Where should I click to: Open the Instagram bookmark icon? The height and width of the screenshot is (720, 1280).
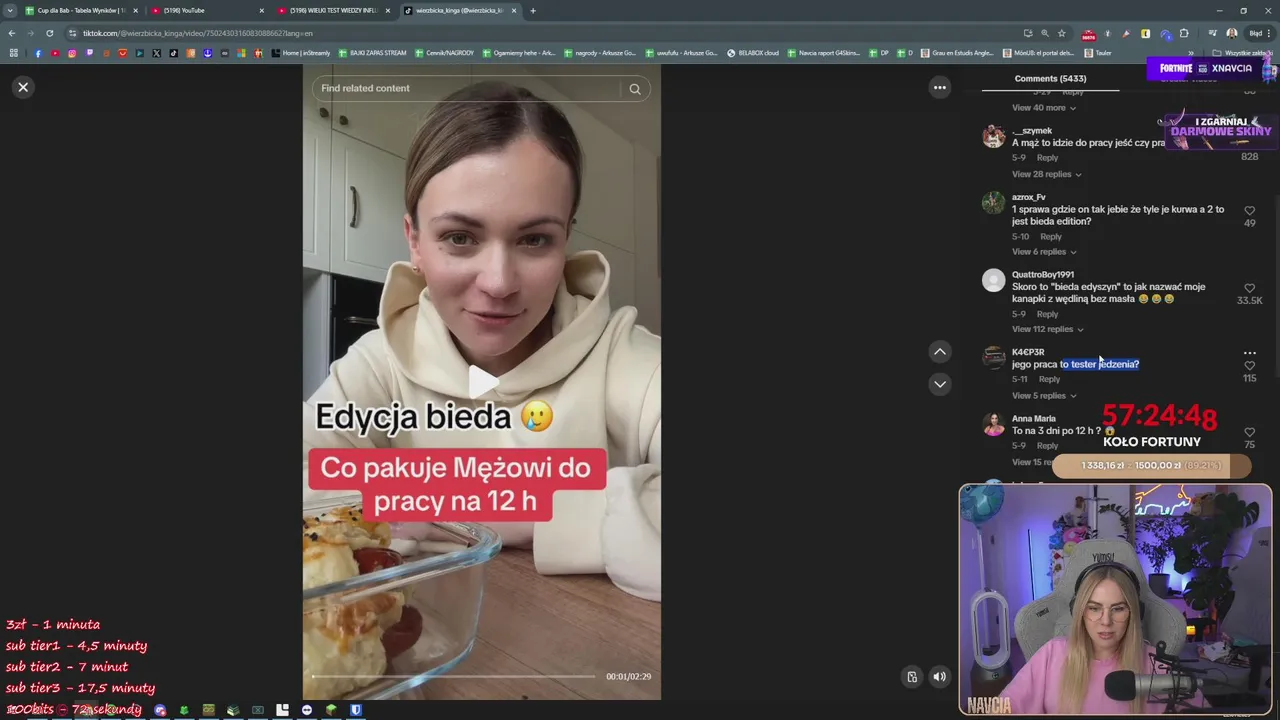tap(72, 53)
